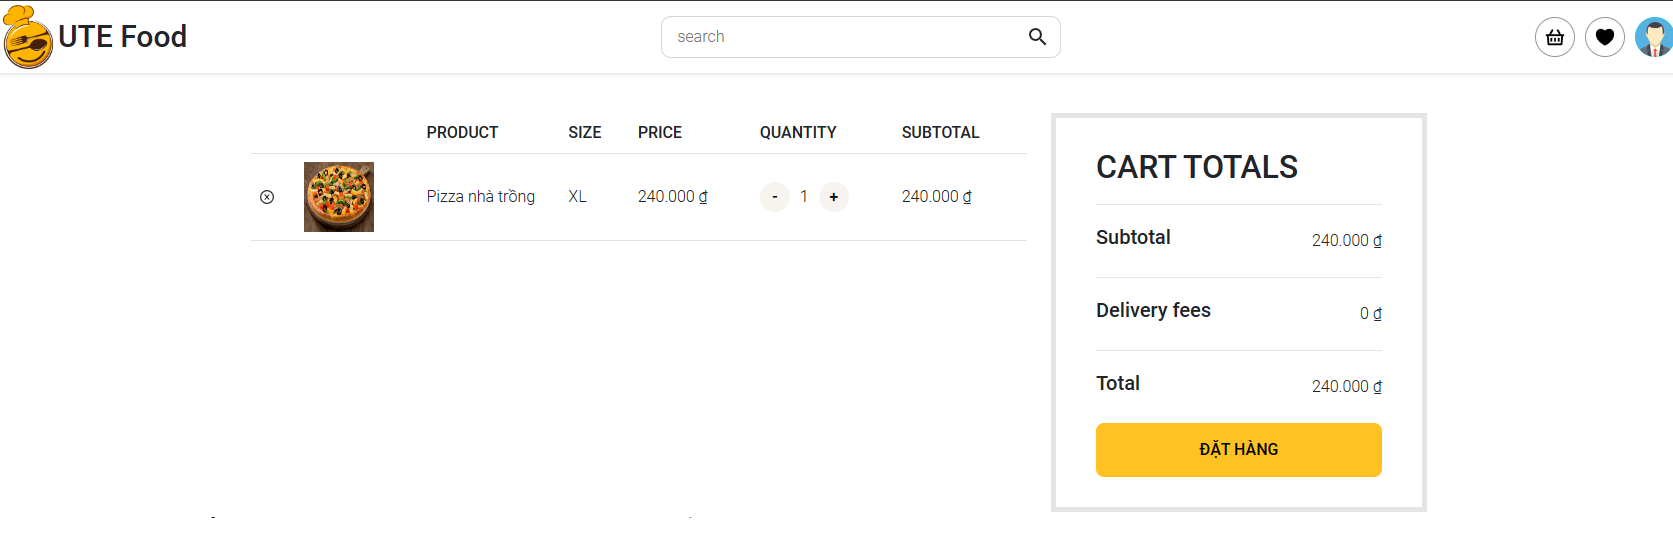Viewport: 1673px width, 548px height.
Task: Click the UTE Food chef logo icon
Action: pyautogui.click(x=28, y=38)
